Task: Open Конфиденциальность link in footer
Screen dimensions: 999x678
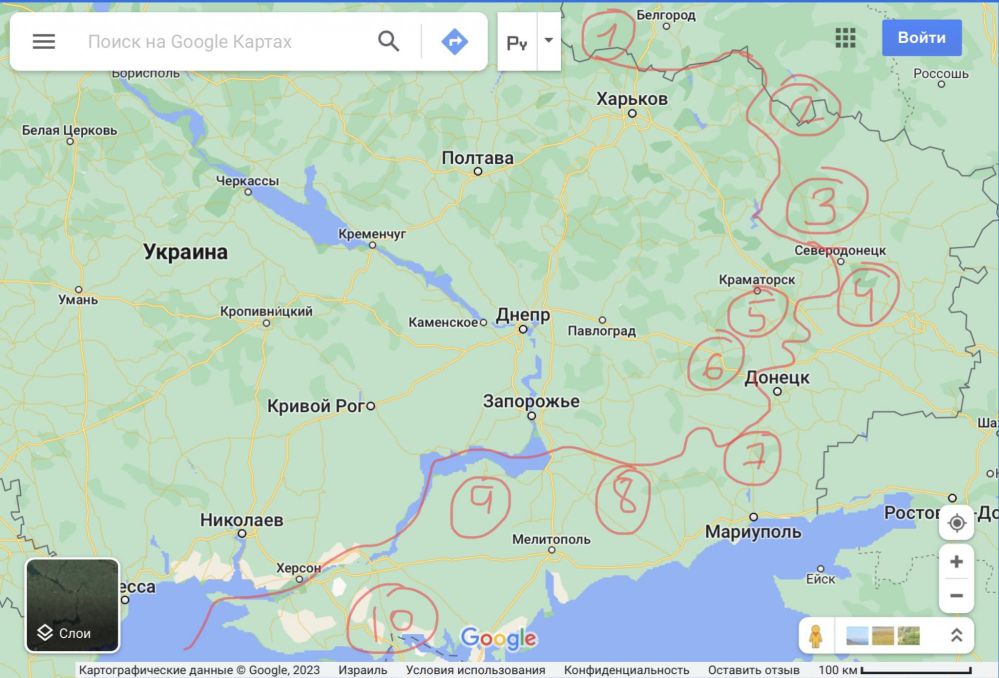Action: 626,670
